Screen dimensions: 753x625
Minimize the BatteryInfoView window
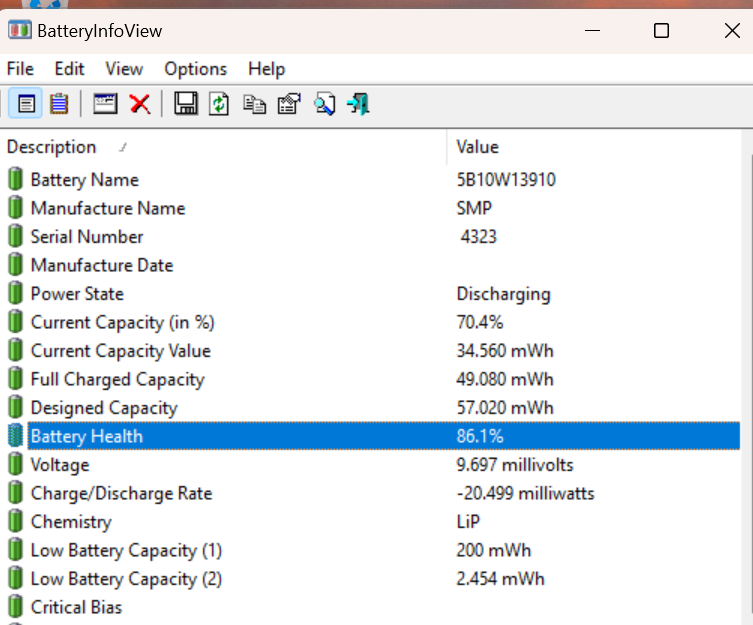[592, 31]
